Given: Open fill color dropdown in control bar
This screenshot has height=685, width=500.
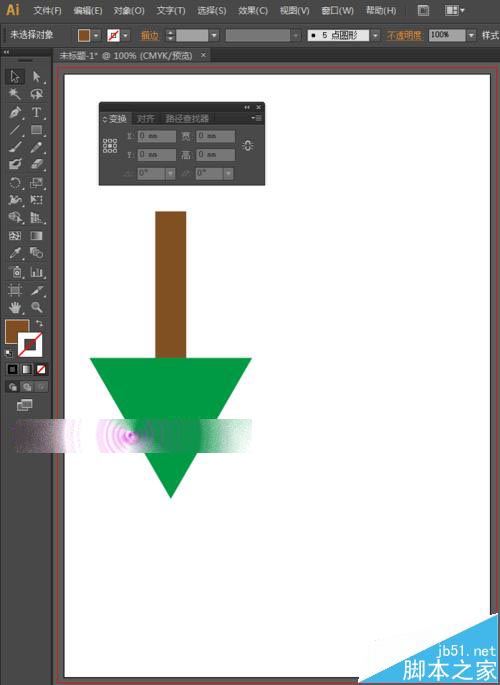Looking at the screenshot, I should click(97, 35).
